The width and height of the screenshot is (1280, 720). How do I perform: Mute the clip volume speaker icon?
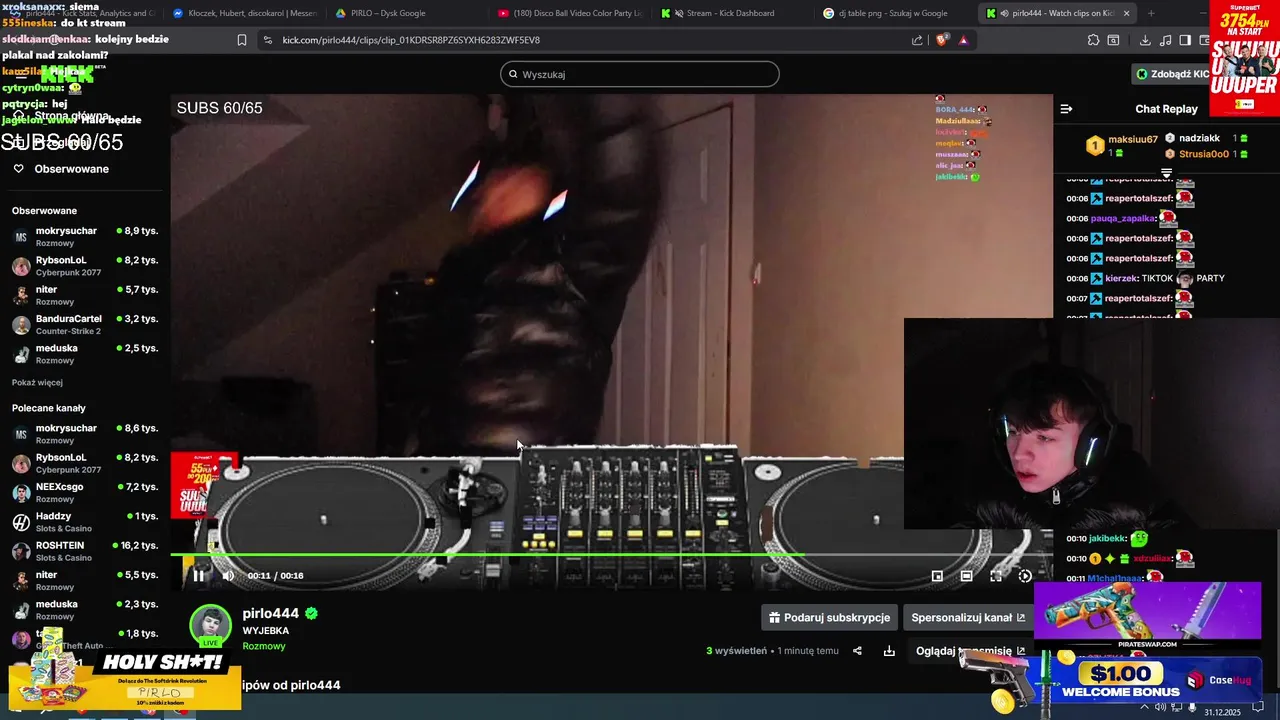coord(228,575)
